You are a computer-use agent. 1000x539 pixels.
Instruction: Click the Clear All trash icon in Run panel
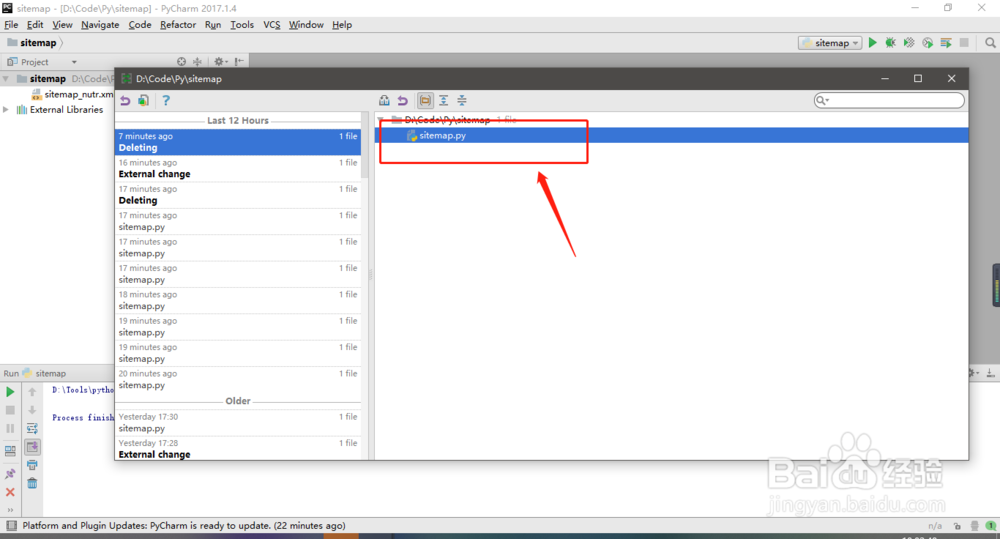point(32,484)
